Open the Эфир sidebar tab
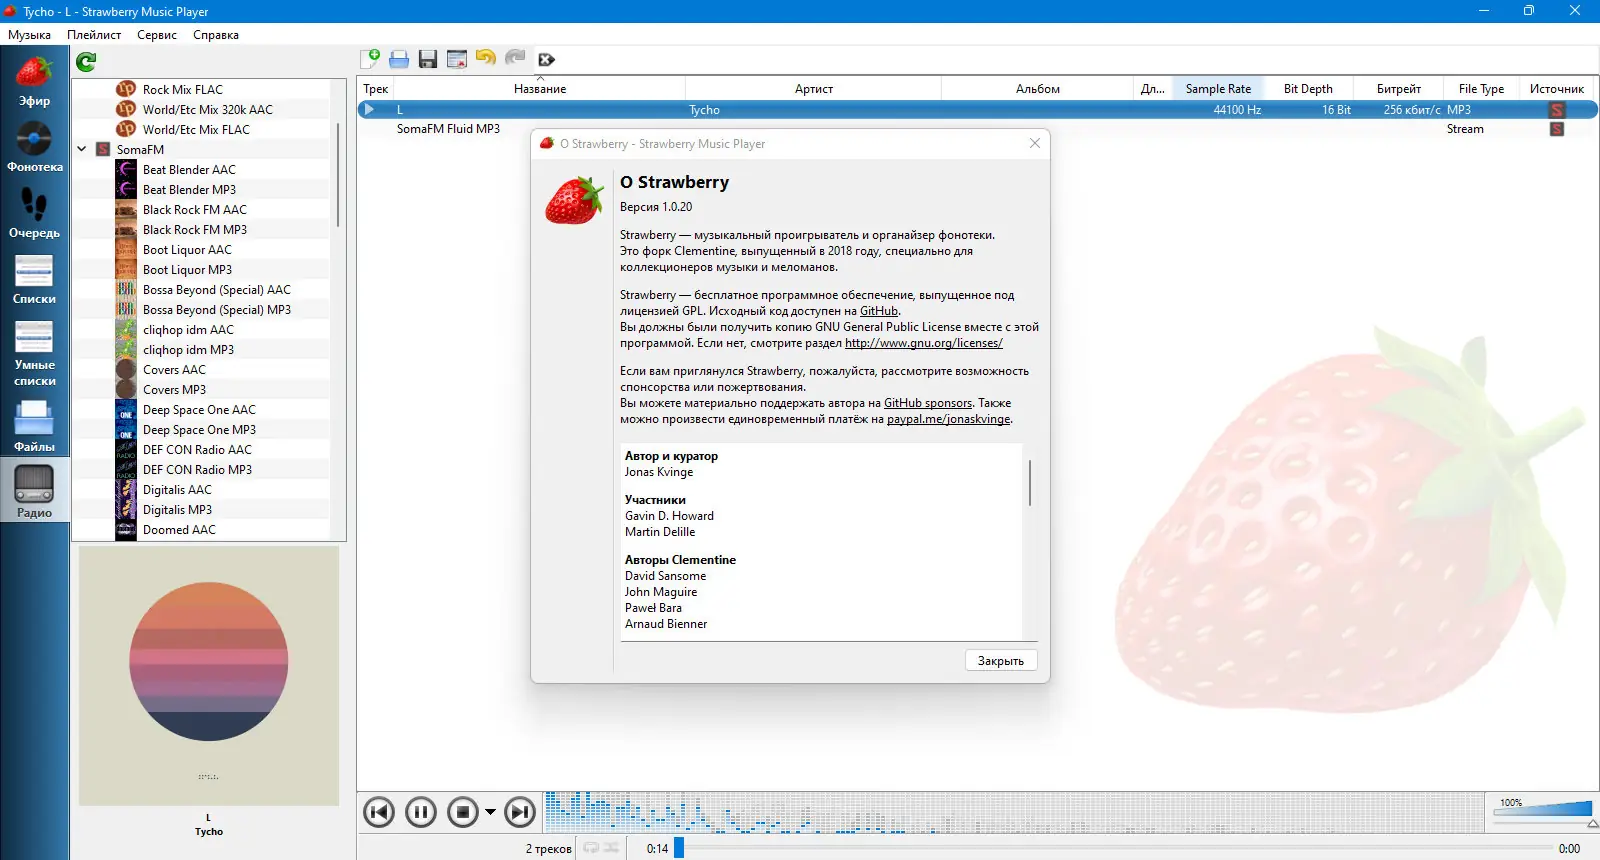Screen dimensions: 1600x860 coord(34,81)
